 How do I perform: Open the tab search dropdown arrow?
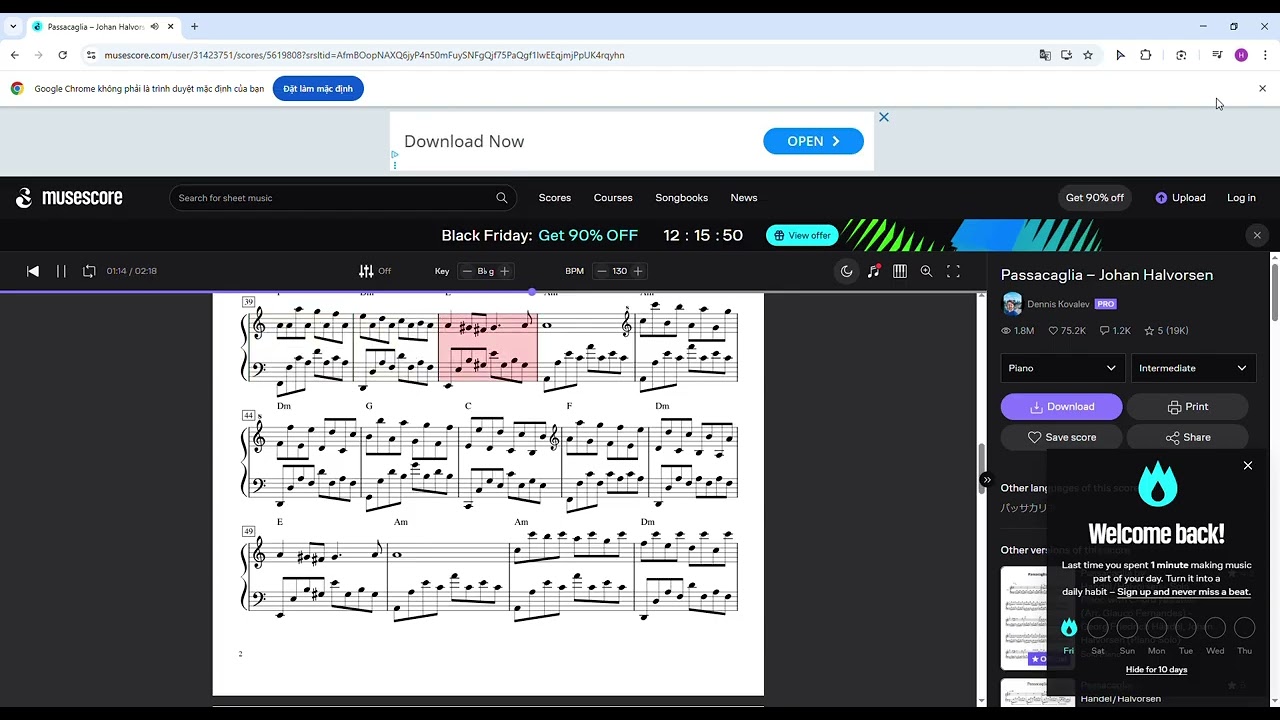click(x=13, y=26)
